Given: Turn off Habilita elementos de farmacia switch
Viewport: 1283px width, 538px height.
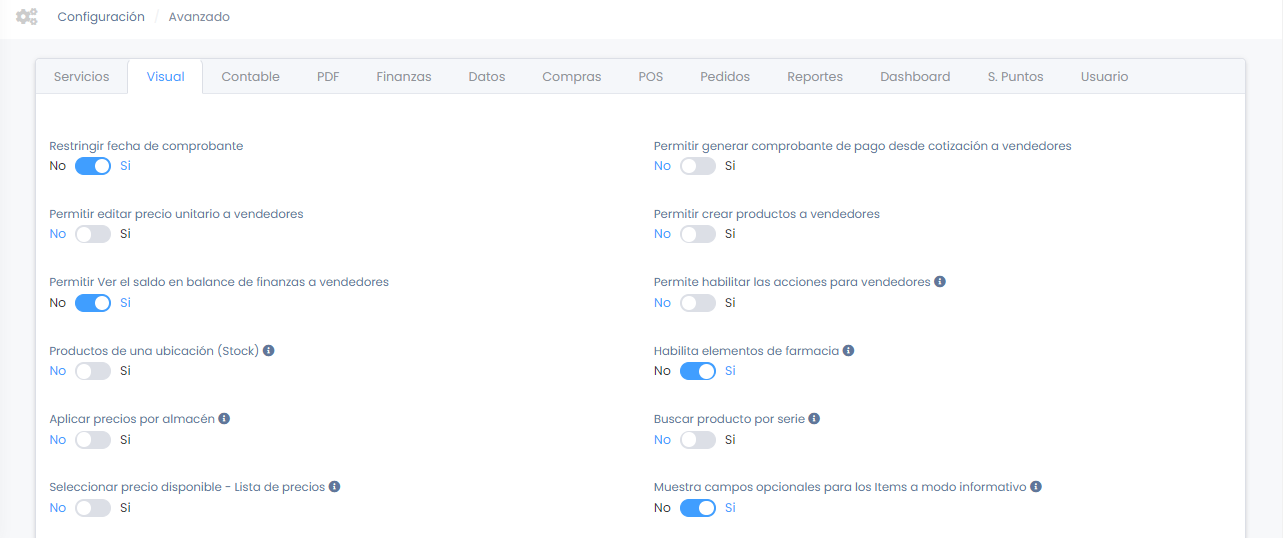Looking at the screenshot, I should 697,371.
